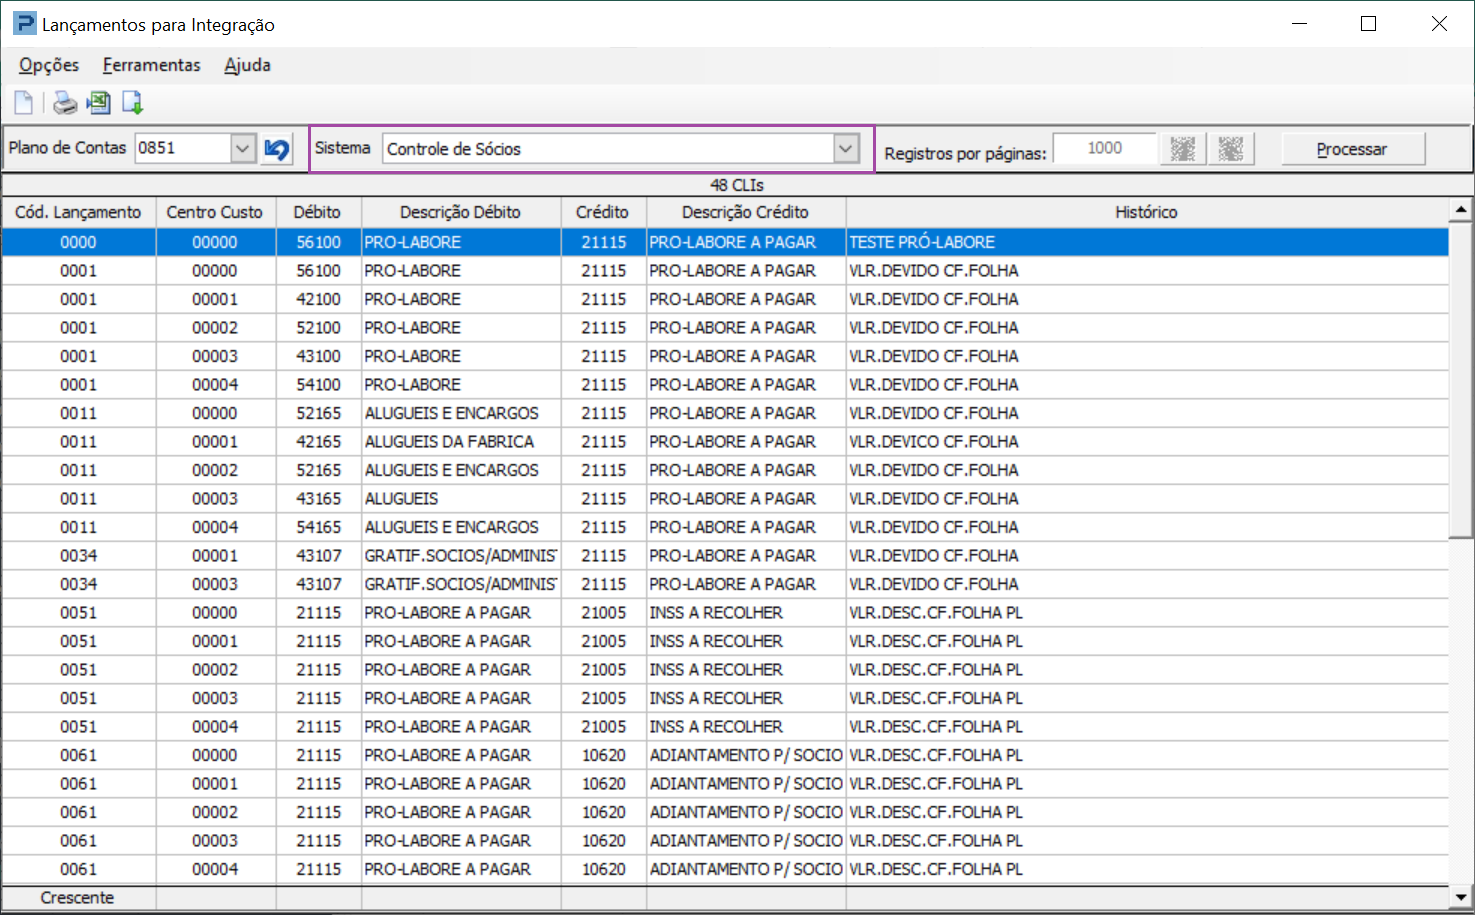1475x915 pixels.
Task: Click the blue refresh arrow beside Plano de Contas
Action: coord(277,149)
